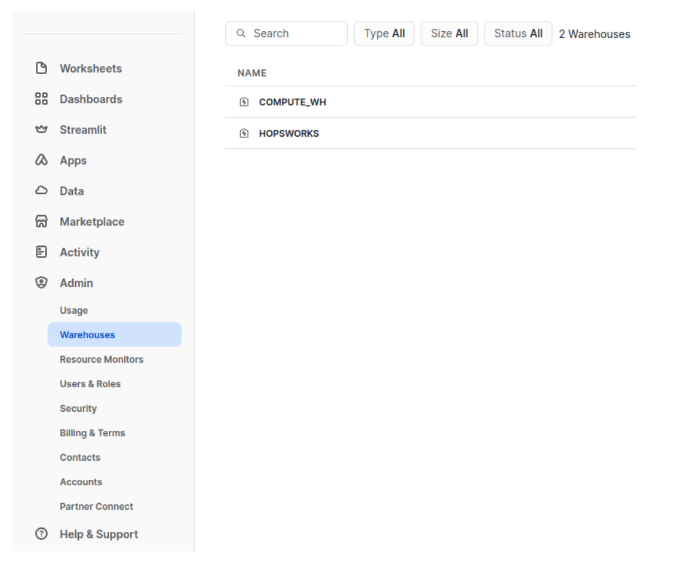Click the Apps icon in sidebar
The width and height of the screenshot is (681, 565).
[41, 161]
